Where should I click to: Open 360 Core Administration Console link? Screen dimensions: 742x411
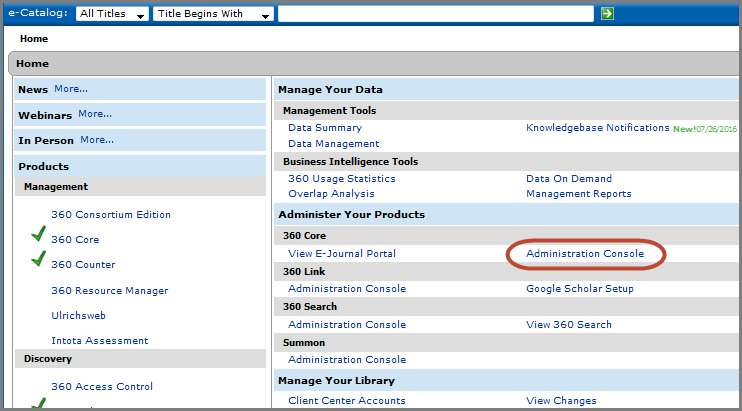(585, 254)
